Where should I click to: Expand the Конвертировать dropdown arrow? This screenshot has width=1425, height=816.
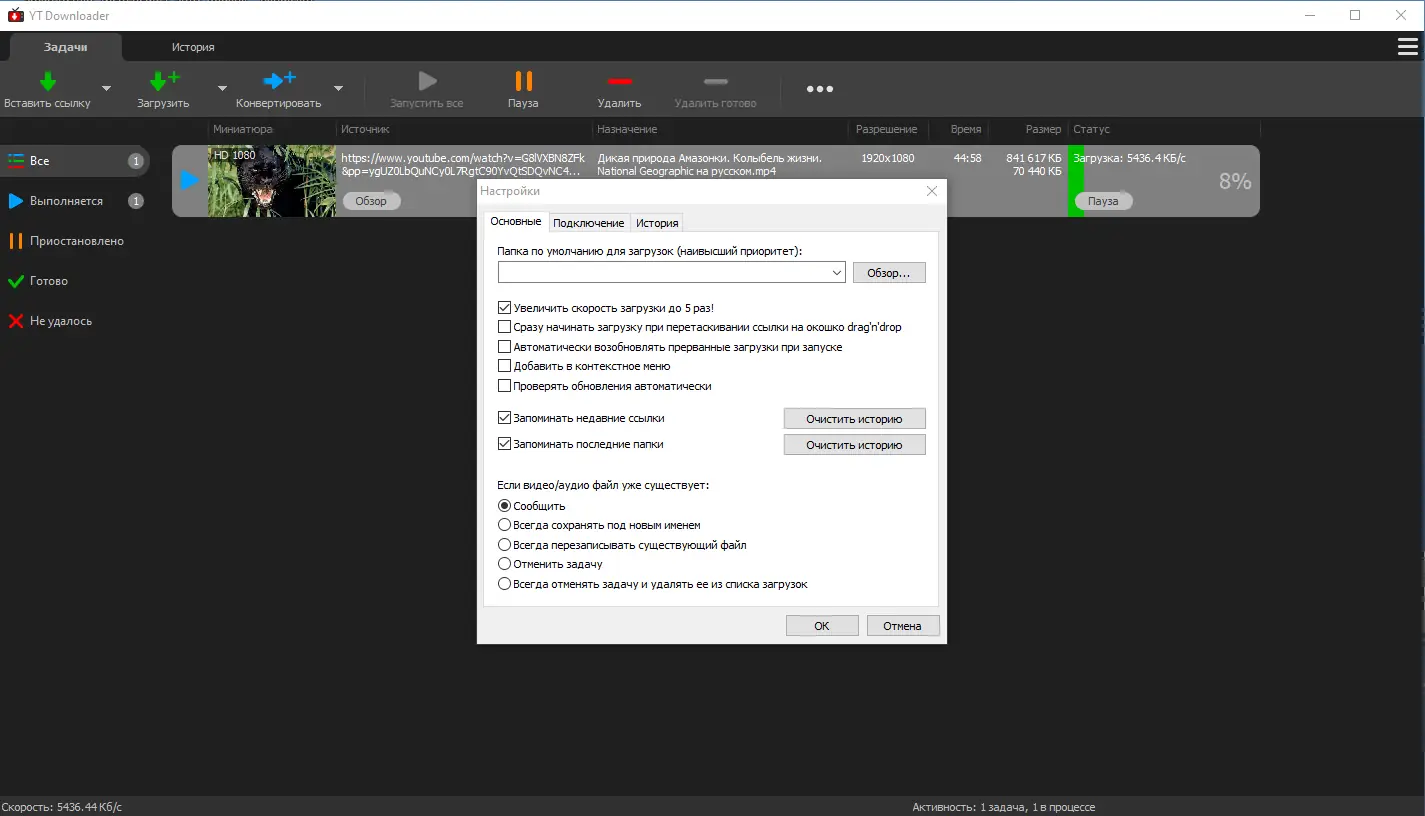coord(338,88)
